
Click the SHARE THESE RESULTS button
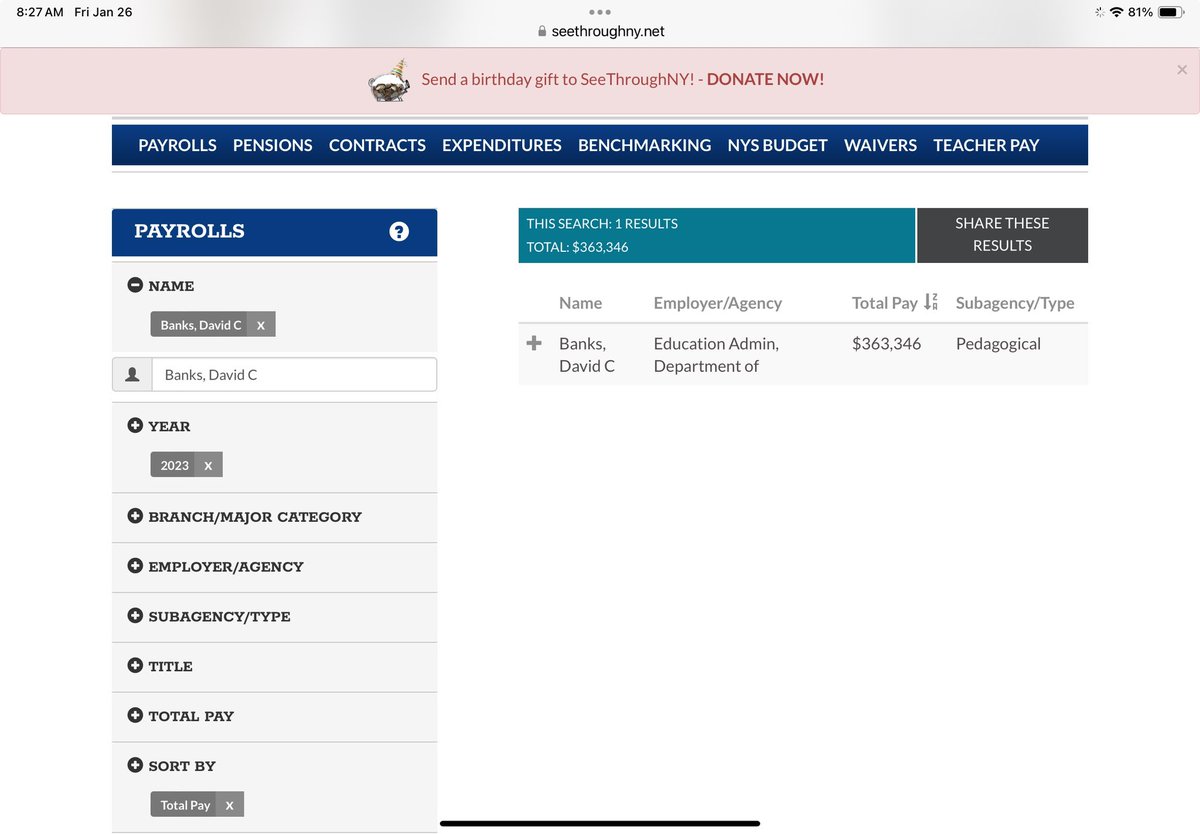[x=1002, y=235]
